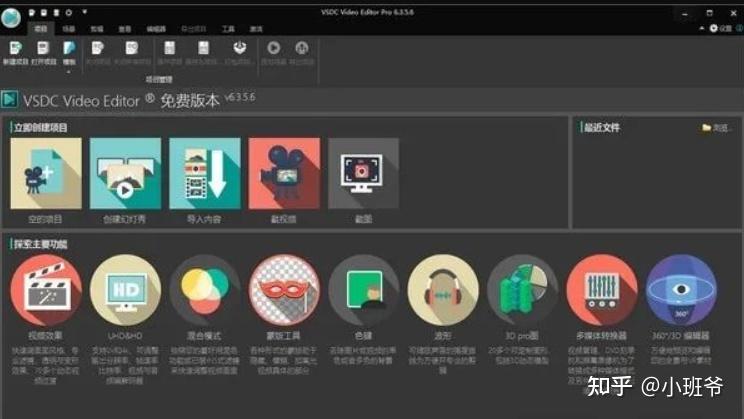The height and width of the screenshot is (419, 744).
Task: Create a blank project with 空的项目 tile
Action: coord(46,173)
